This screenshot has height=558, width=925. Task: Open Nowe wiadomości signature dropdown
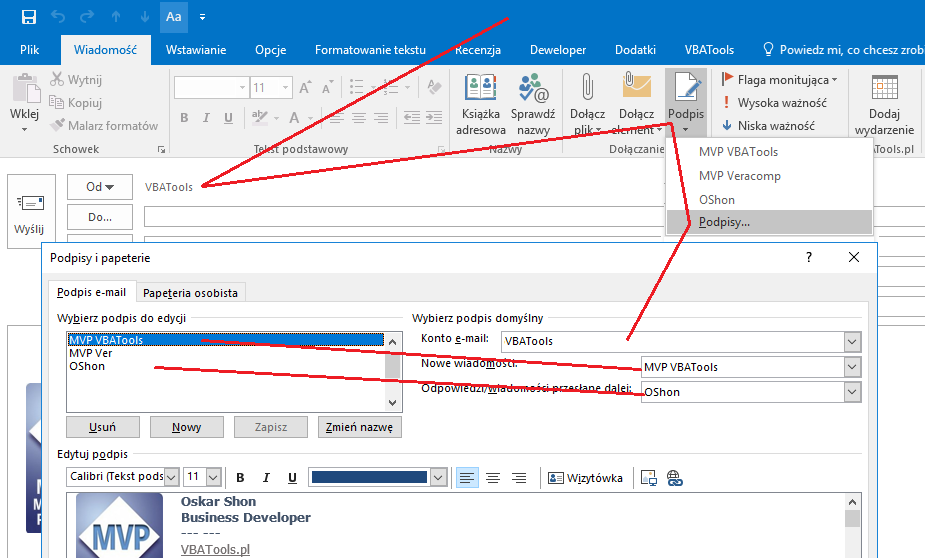852,367
